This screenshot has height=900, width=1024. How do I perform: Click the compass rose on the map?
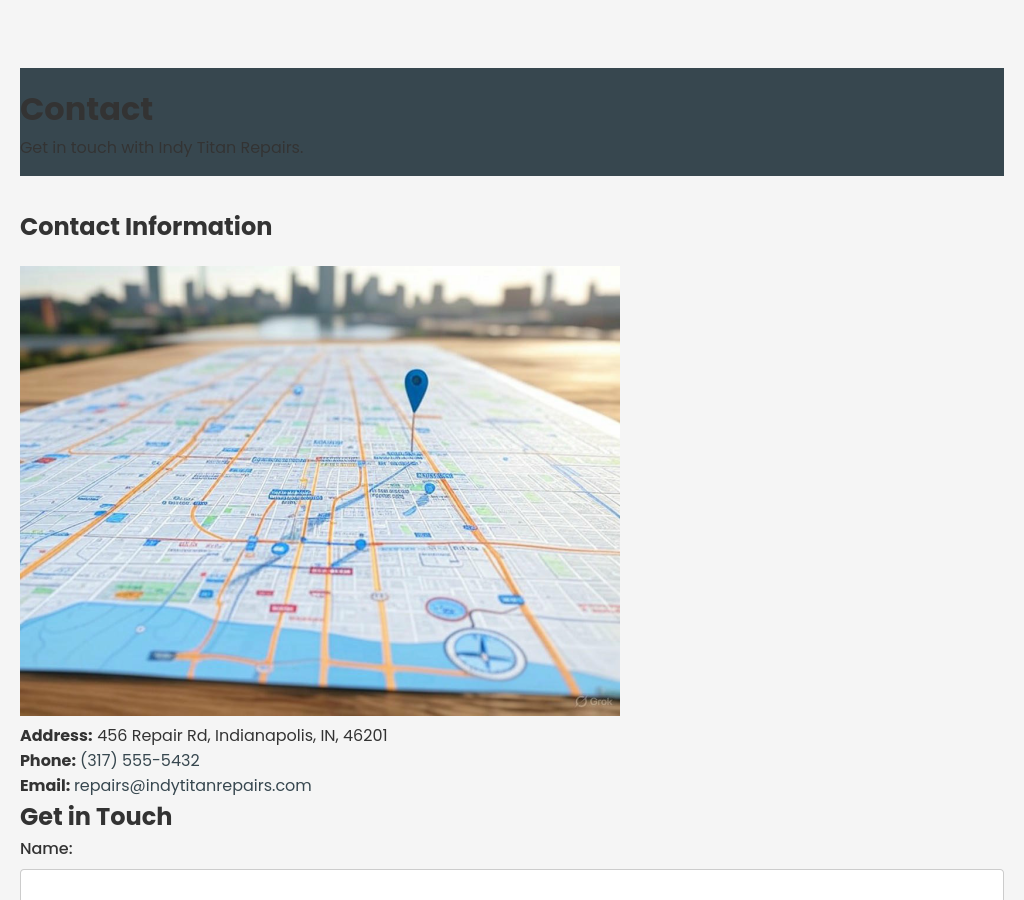click(485, 653)
